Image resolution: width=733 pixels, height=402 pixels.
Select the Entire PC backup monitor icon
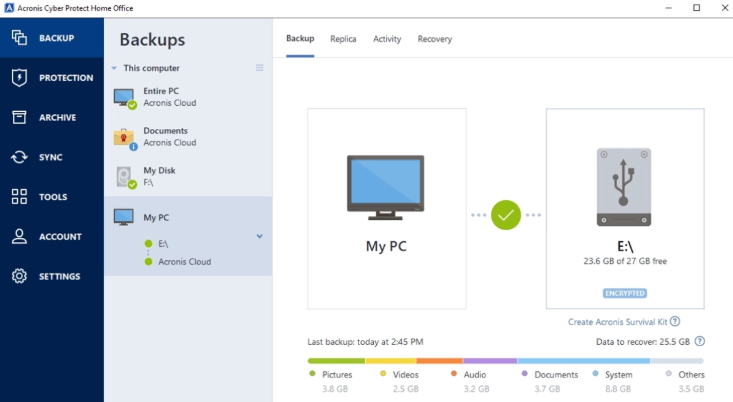[125, 99]
